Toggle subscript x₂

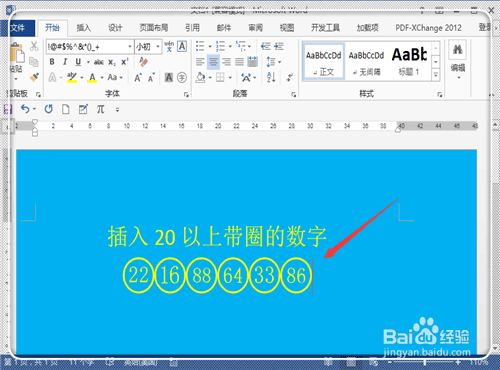click(112, 62)
